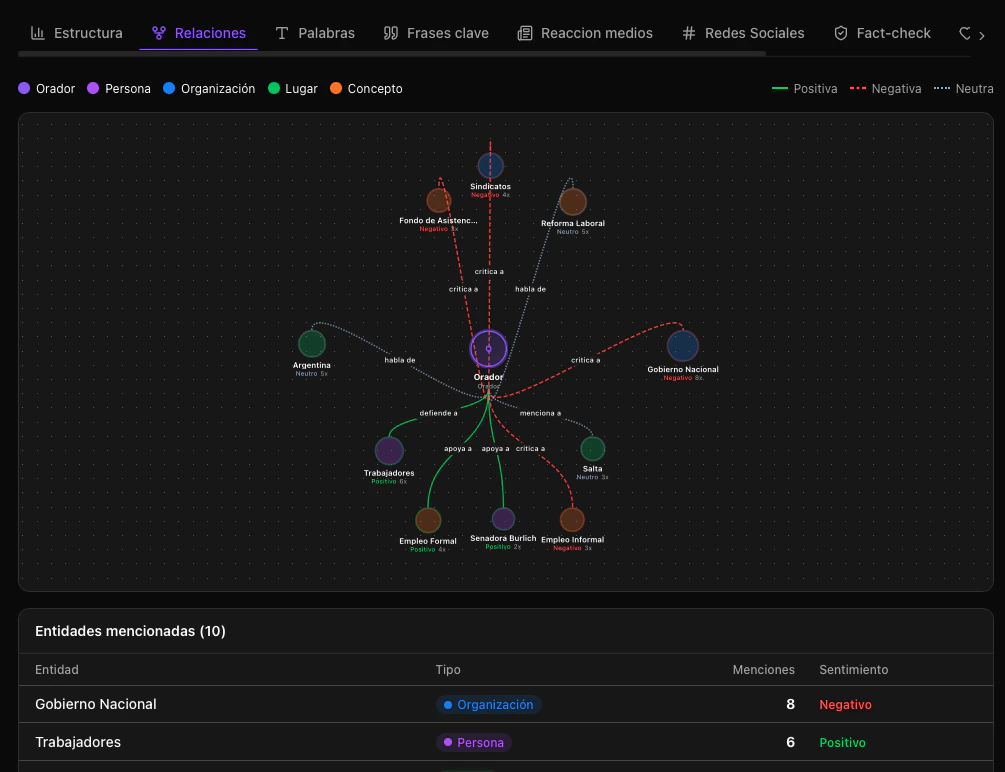1005x772 pixels.
Task: Select the shield icon on the Fact-check tab
Action: [x=840, y=32]
